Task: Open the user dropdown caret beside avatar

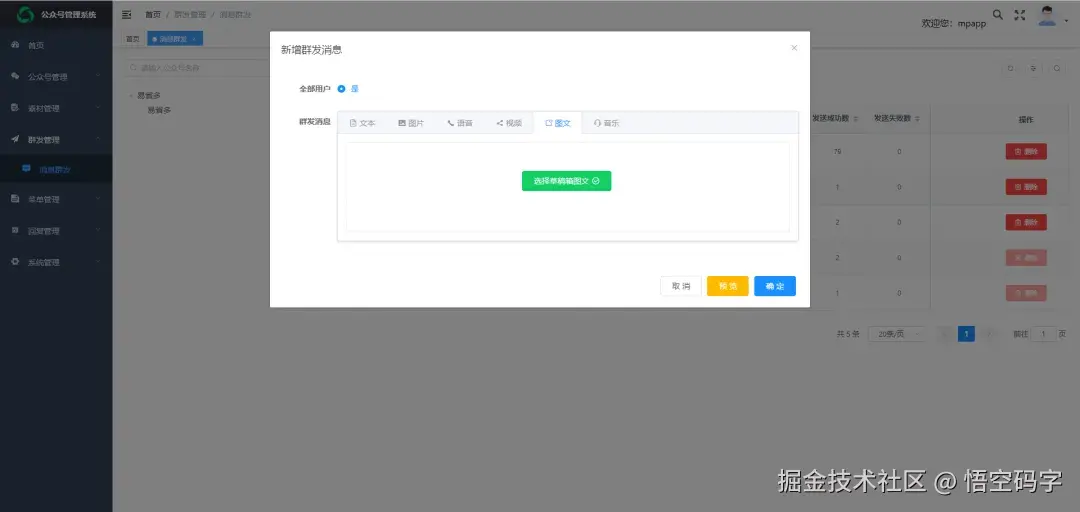Action: pos(1066,21)
